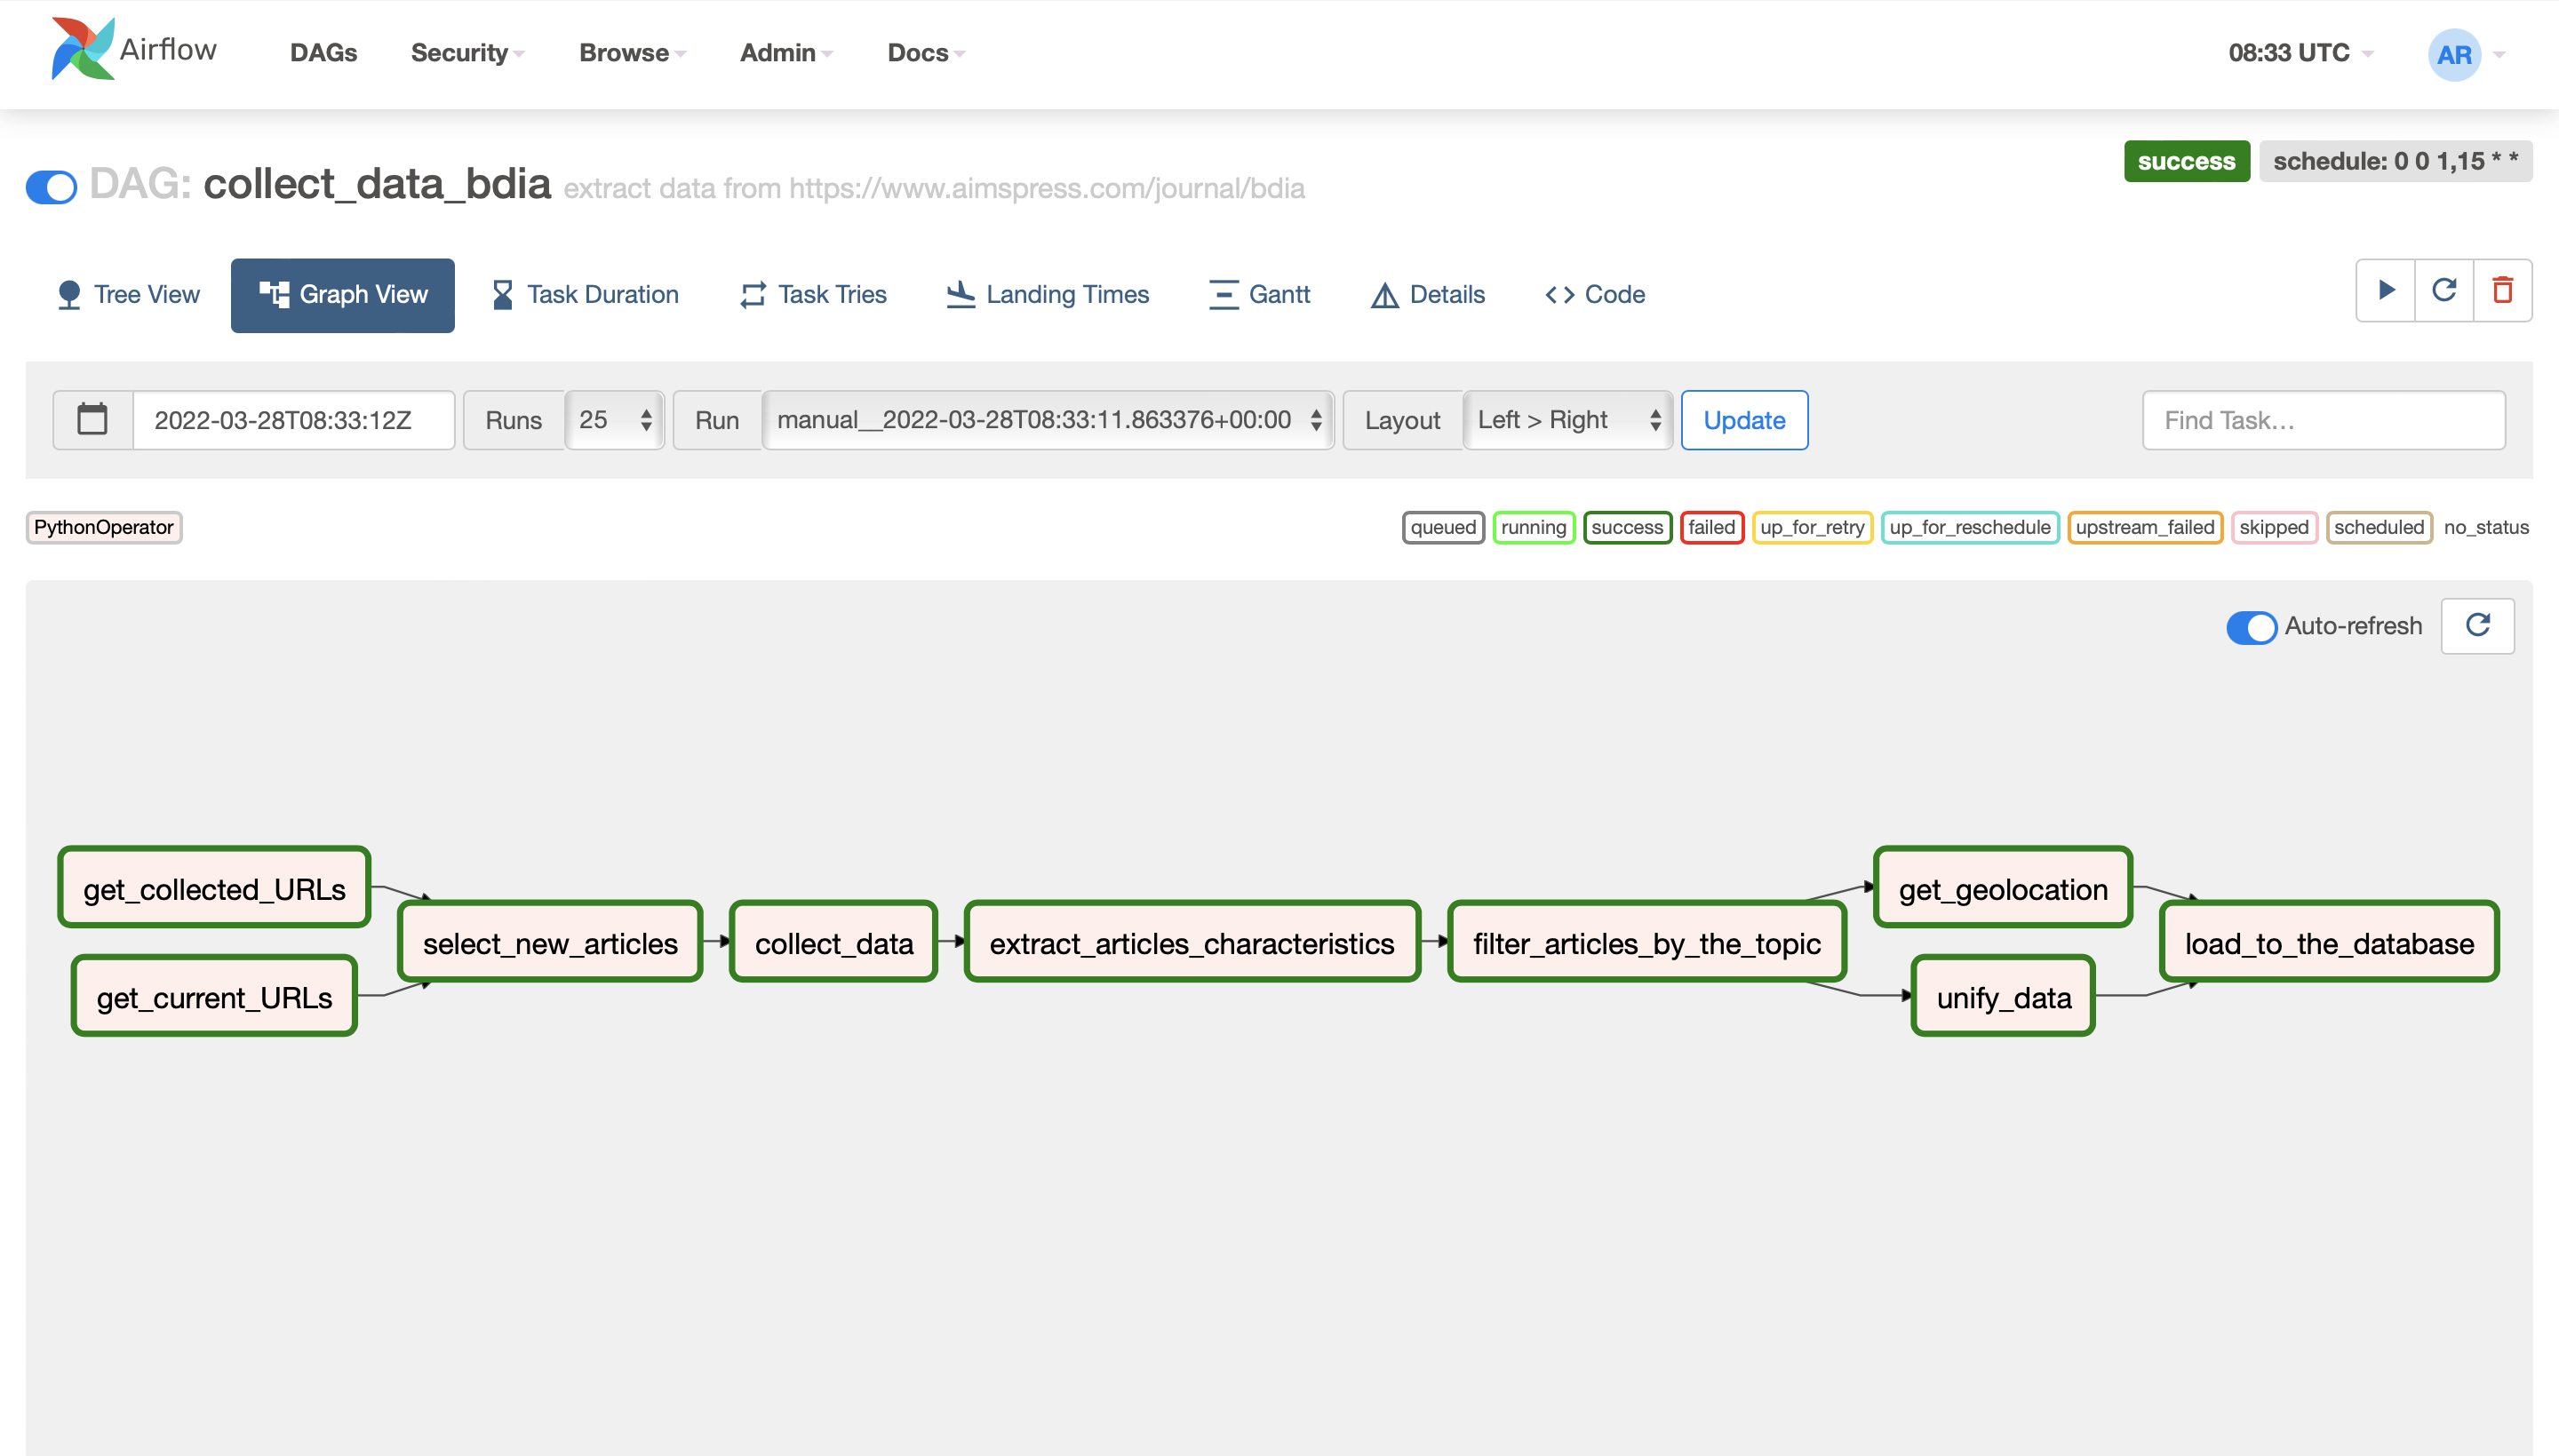Screen dimensions: 2559x1456
Task: Open the Runs count dropdown showing 25
Action: click(x=615, y=420)
